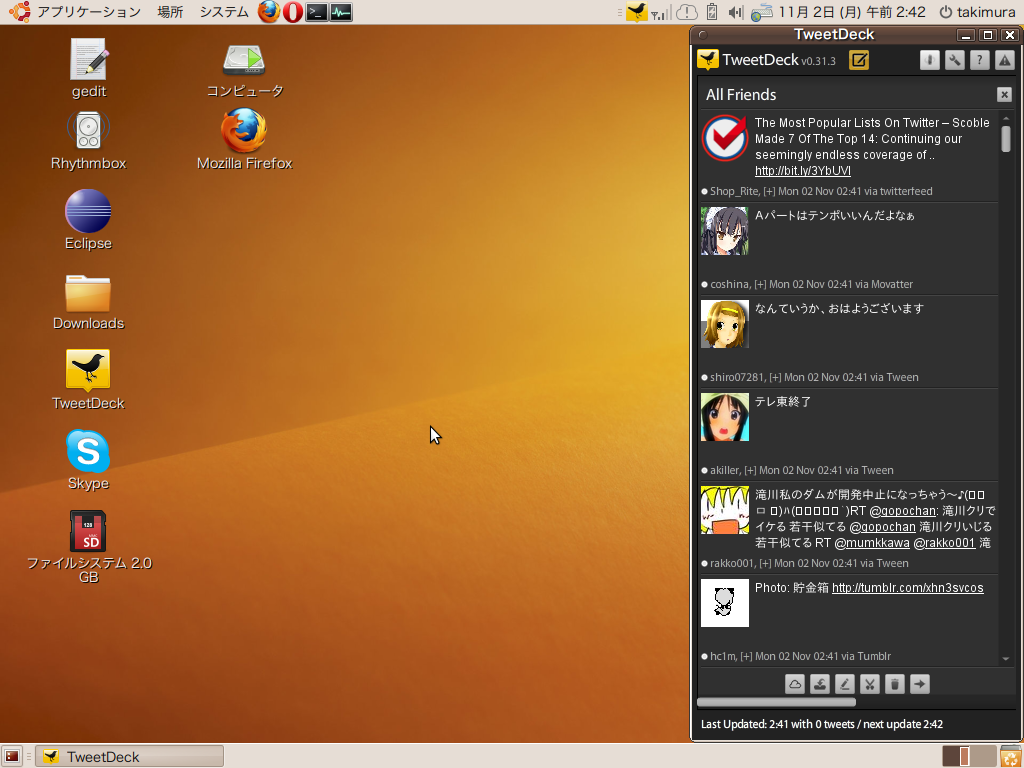Open the takimura user power menu

pos(977,12)
